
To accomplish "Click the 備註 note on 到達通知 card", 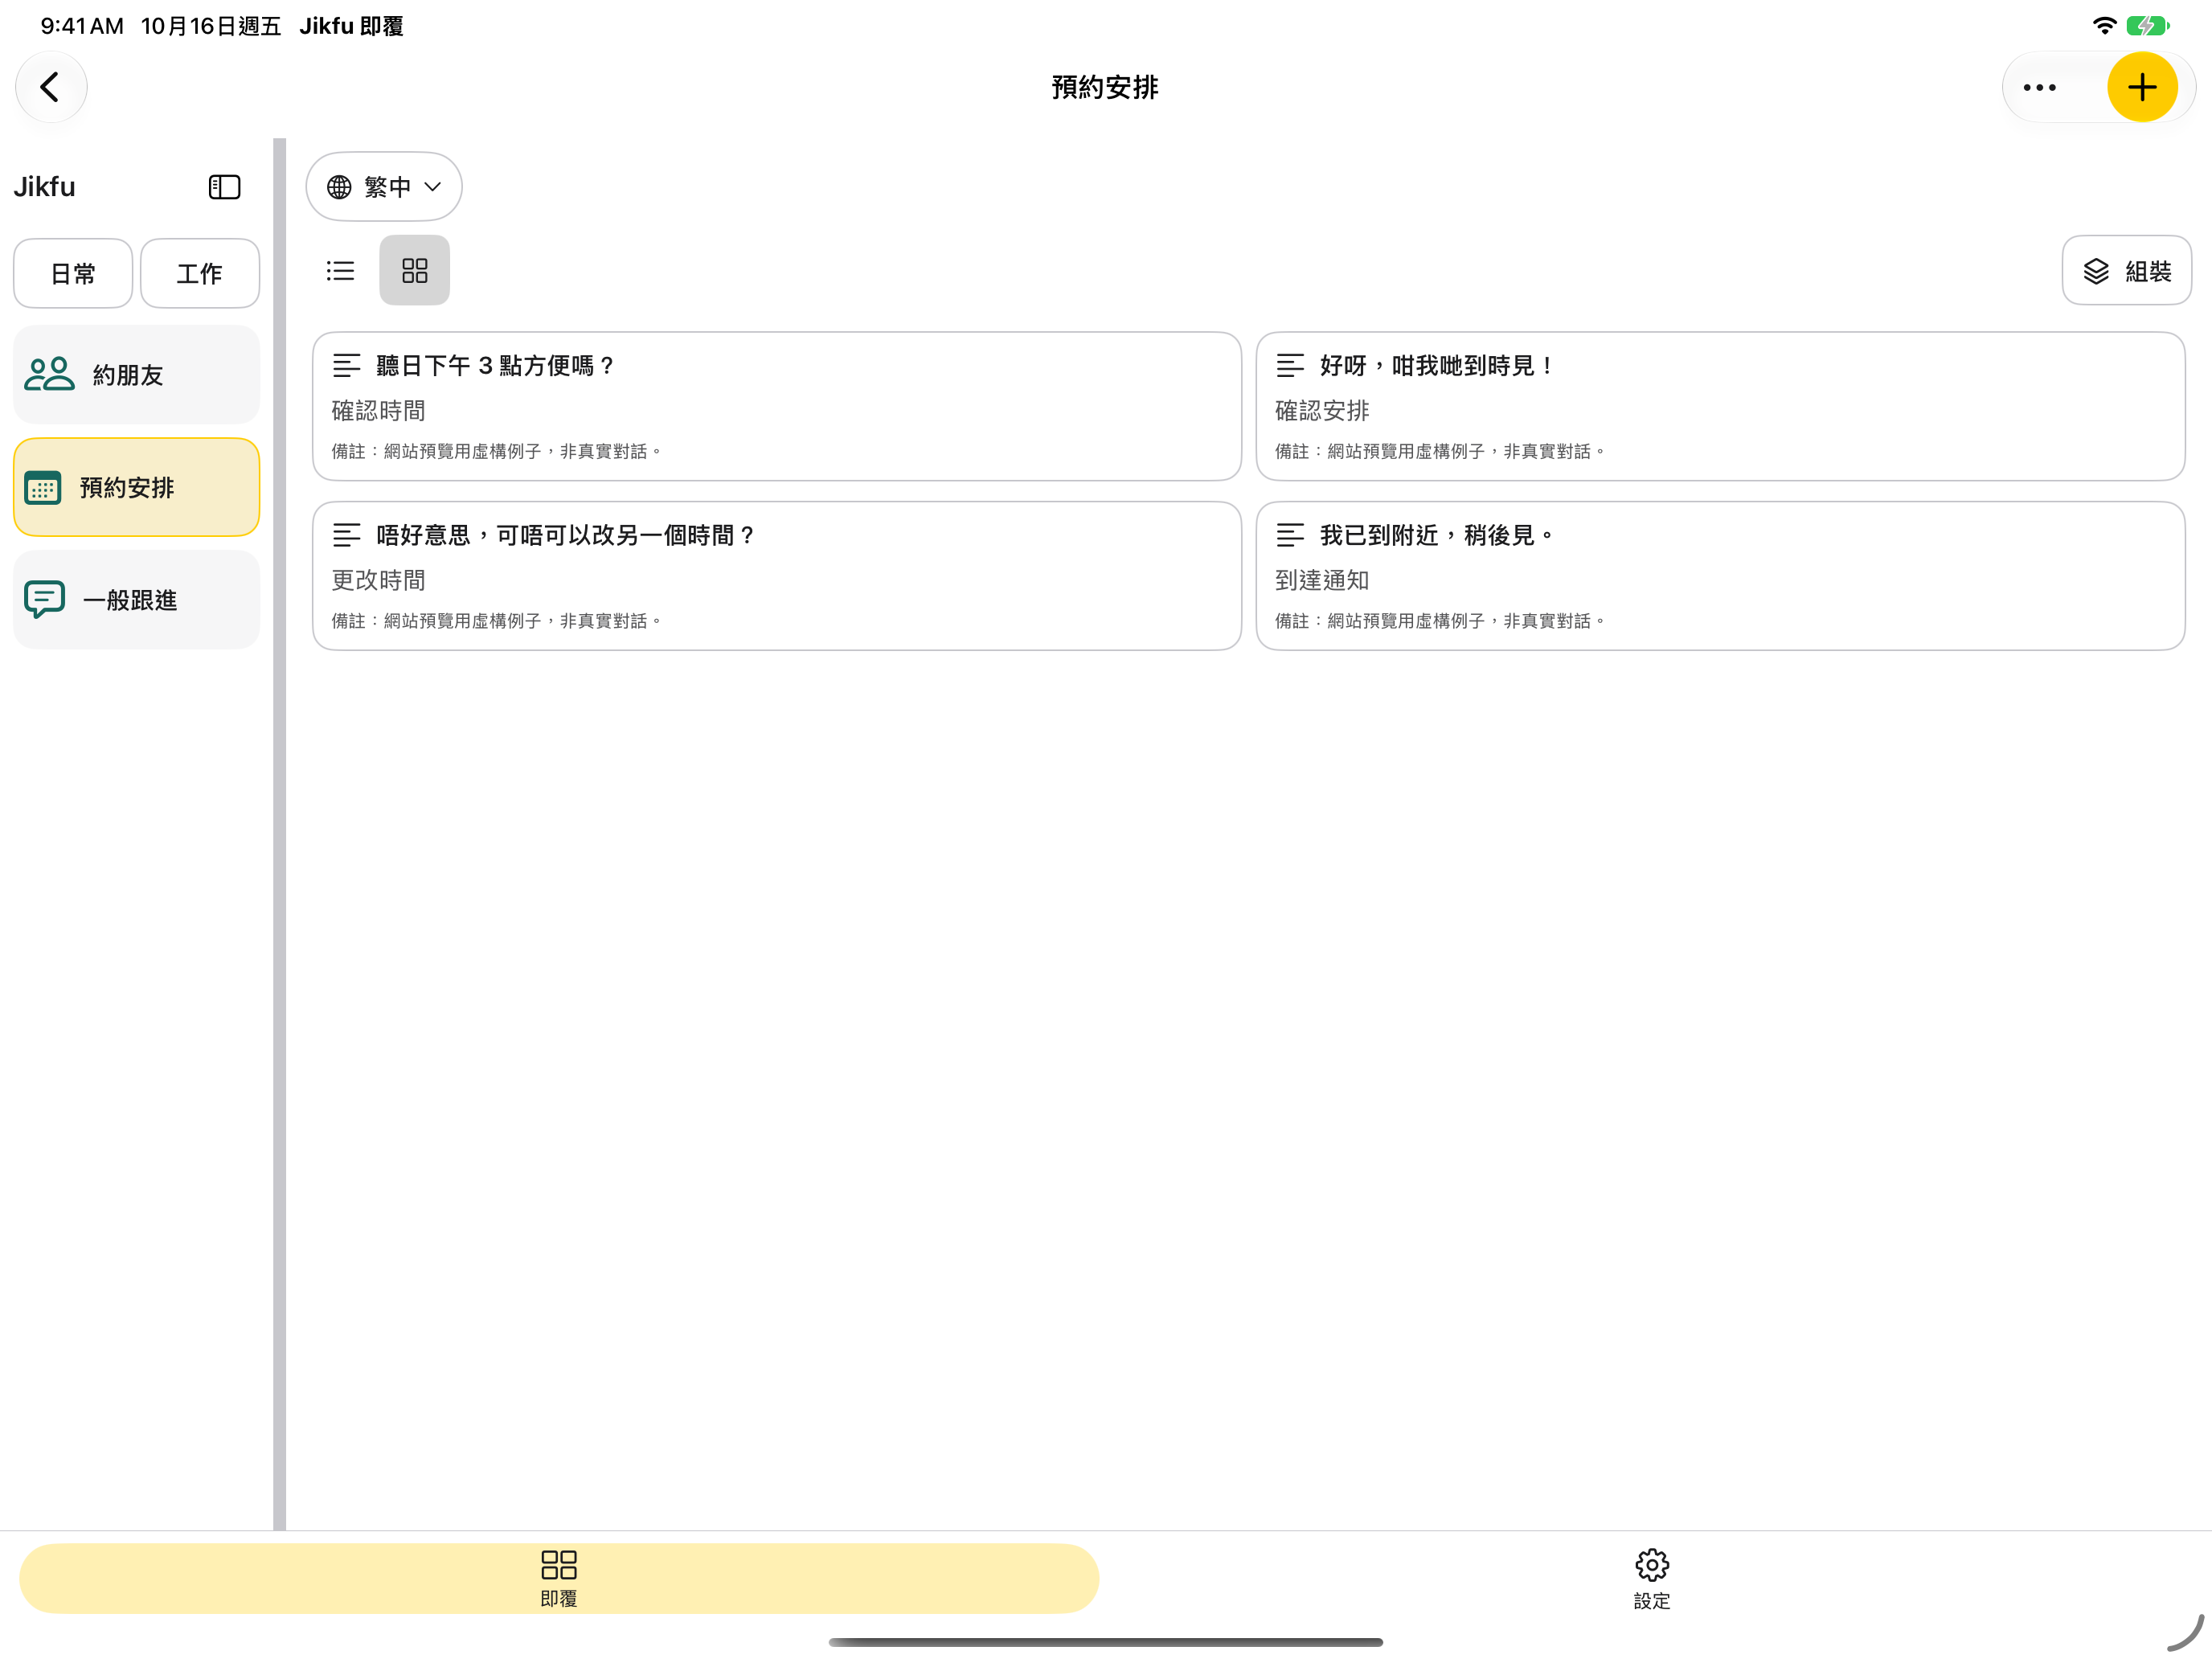I will click(x=1441, y=621).
